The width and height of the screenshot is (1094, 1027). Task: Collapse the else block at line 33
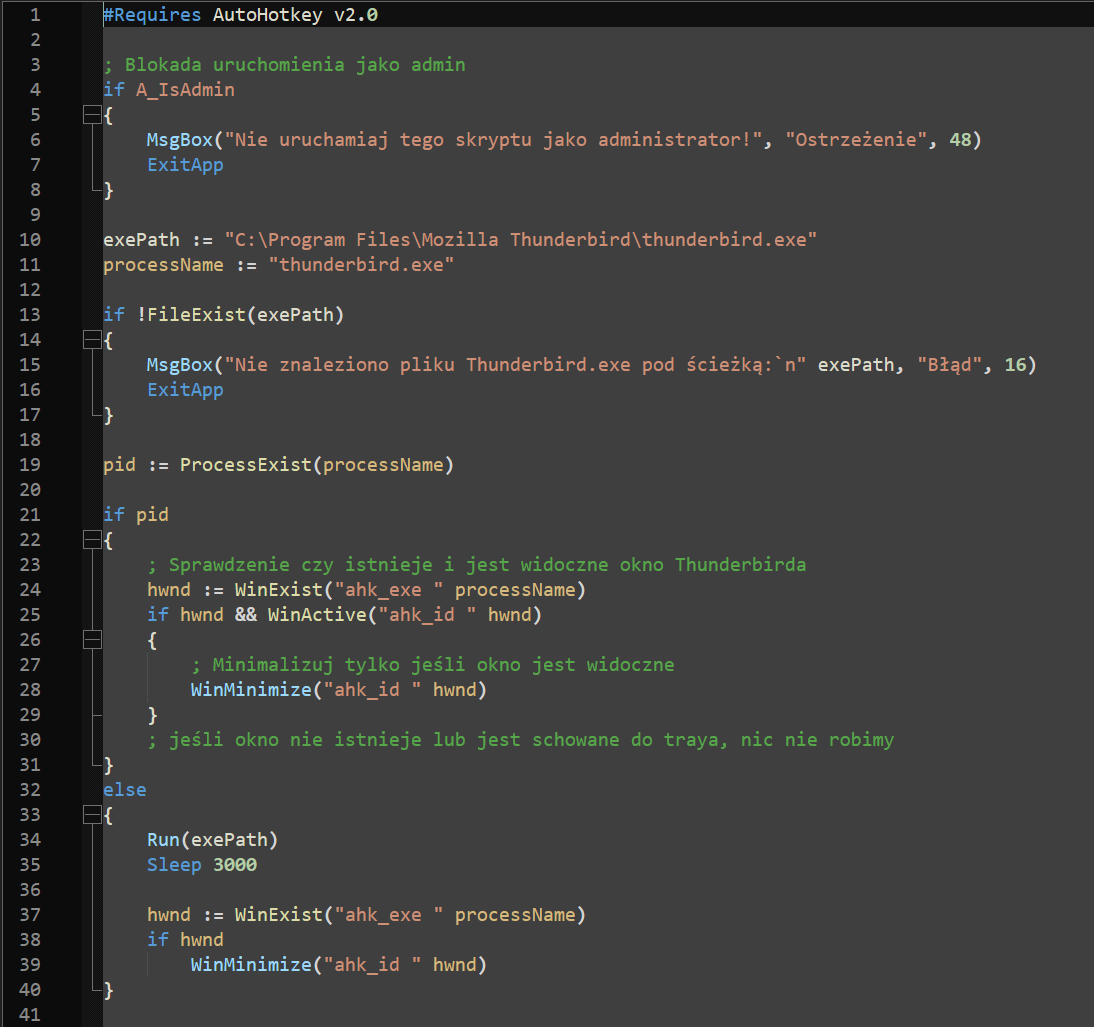coord(91,815)
